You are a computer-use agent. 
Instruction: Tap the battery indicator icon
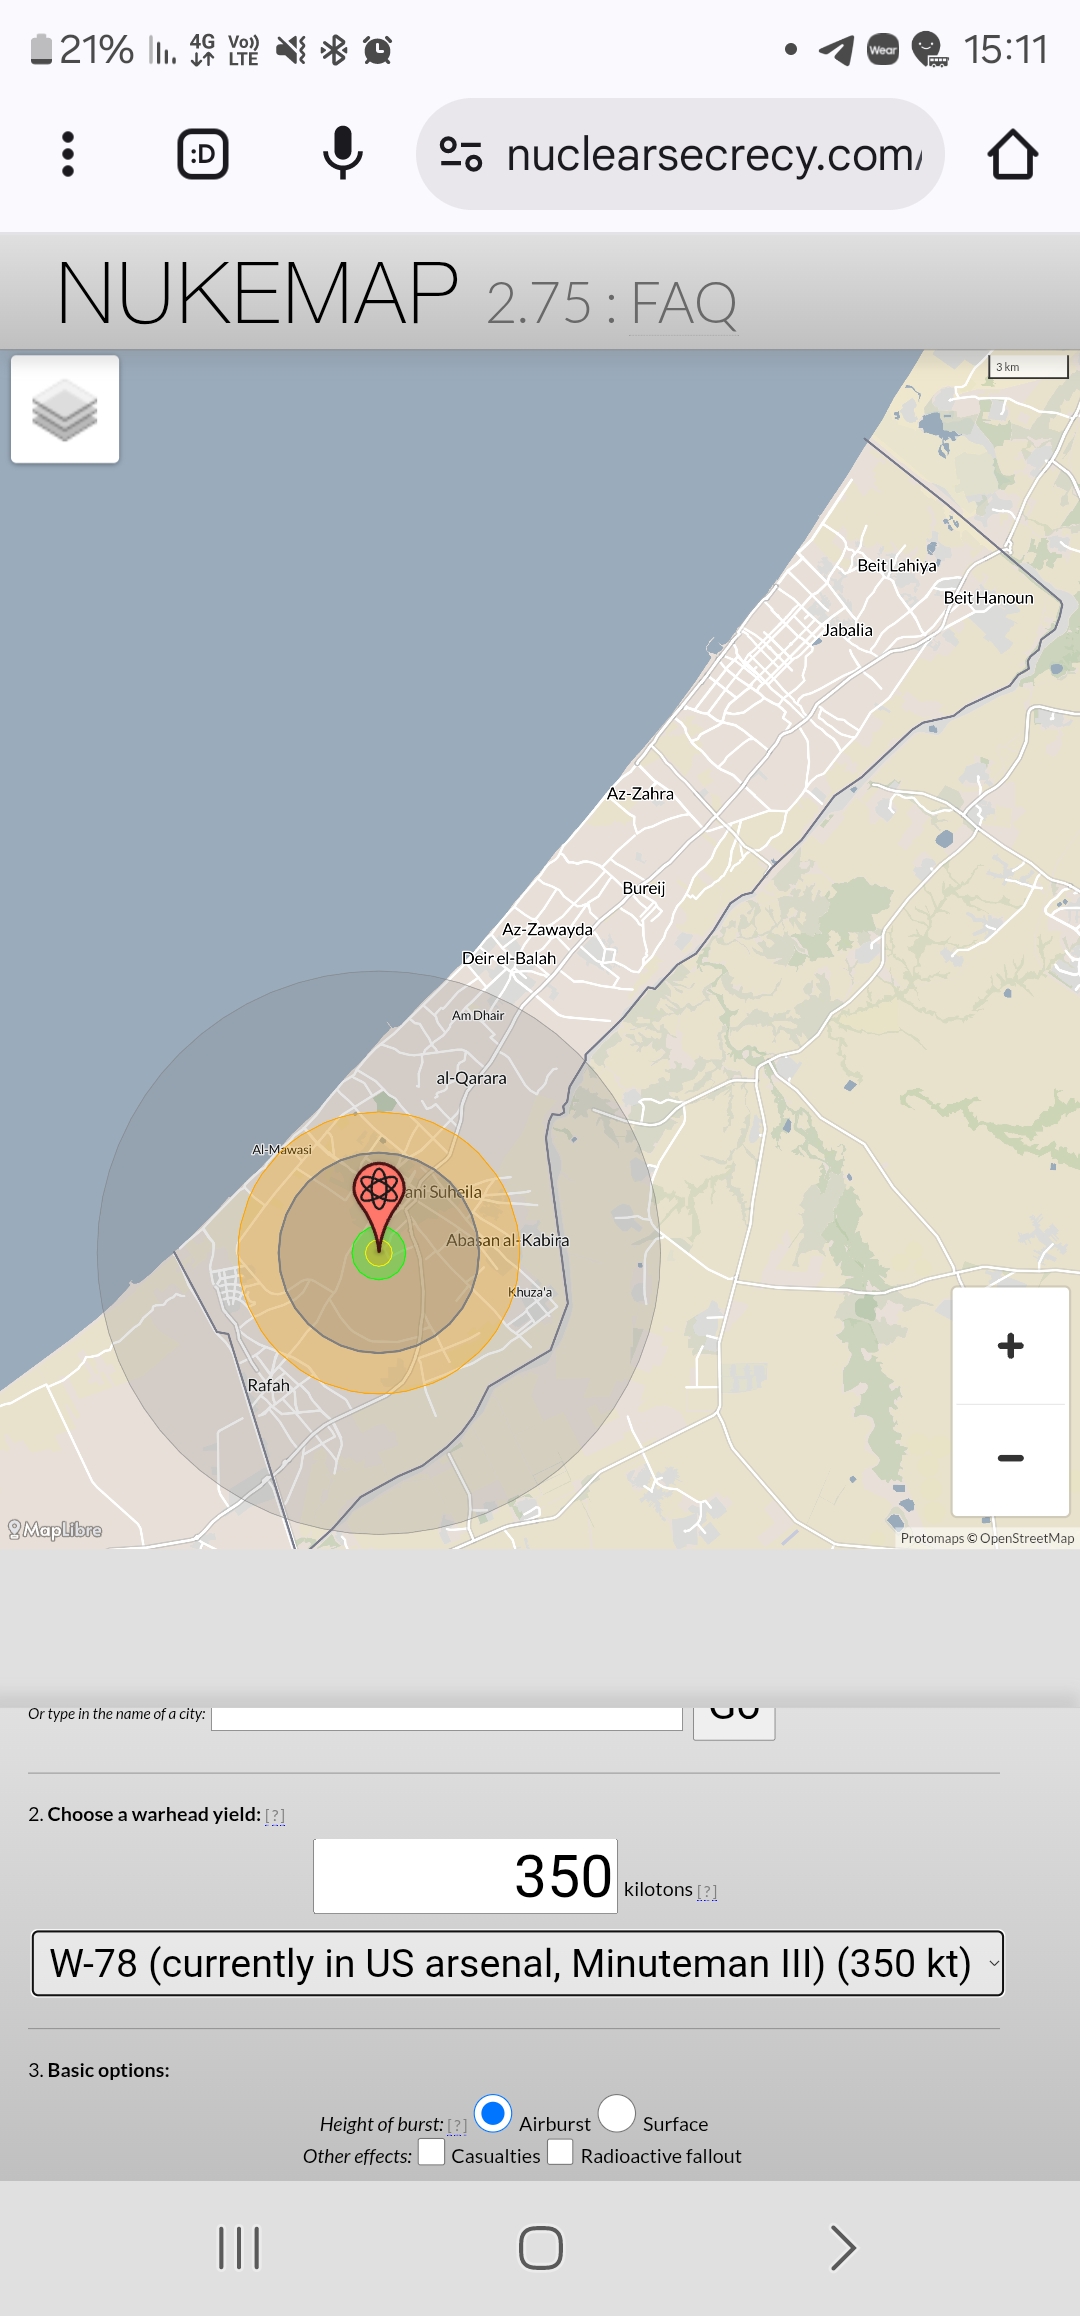41,49
